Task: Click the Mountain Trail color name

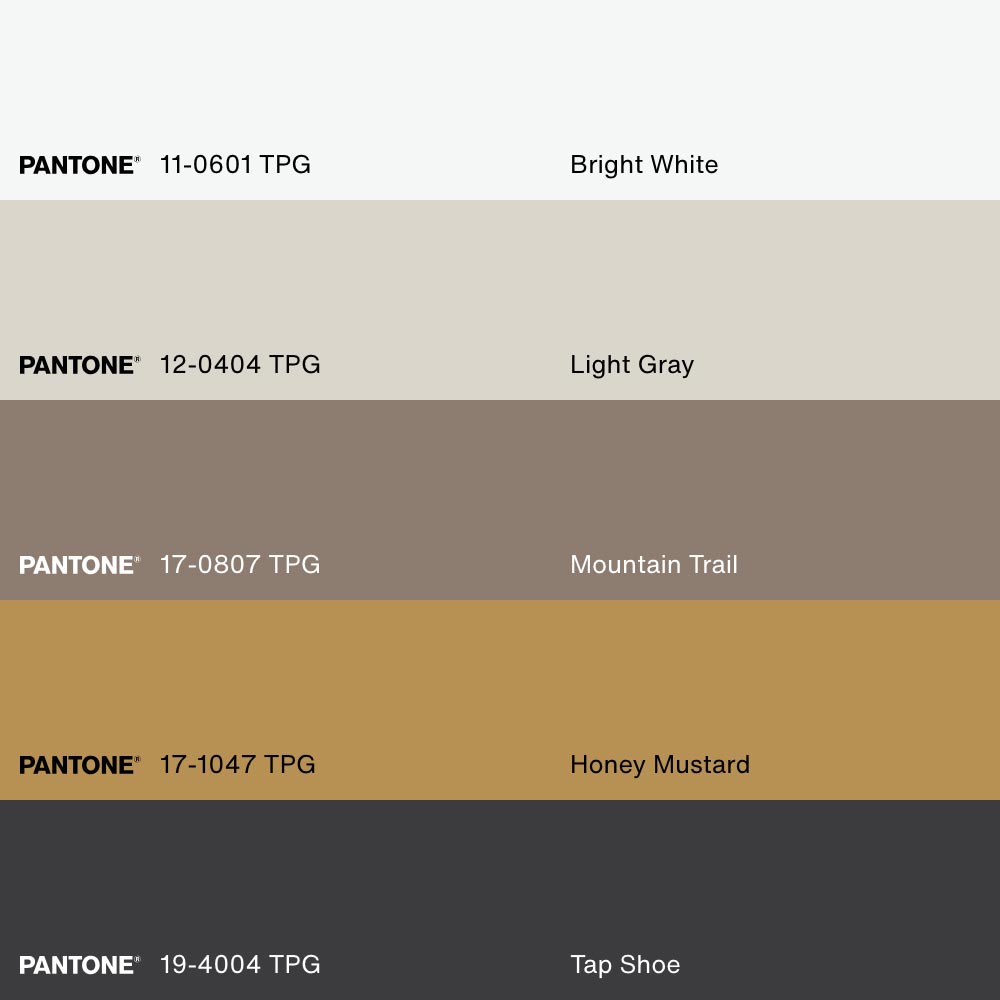Action: pos(654,564)
